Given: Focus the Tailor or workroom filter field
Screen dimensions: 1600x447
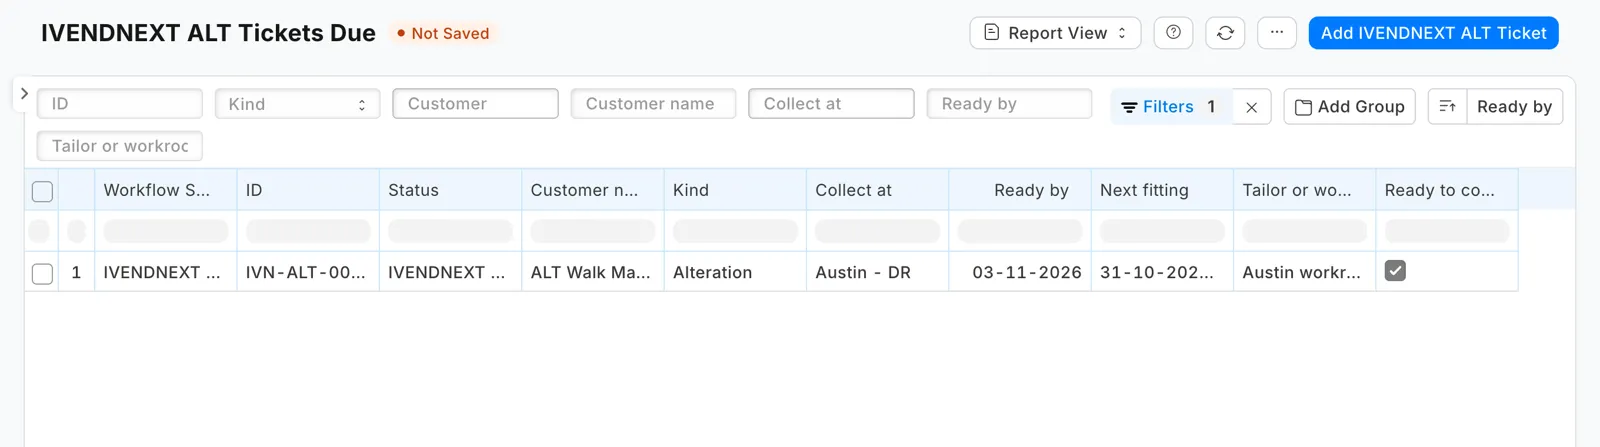Looking at the screenshot, I should point(120,146).
